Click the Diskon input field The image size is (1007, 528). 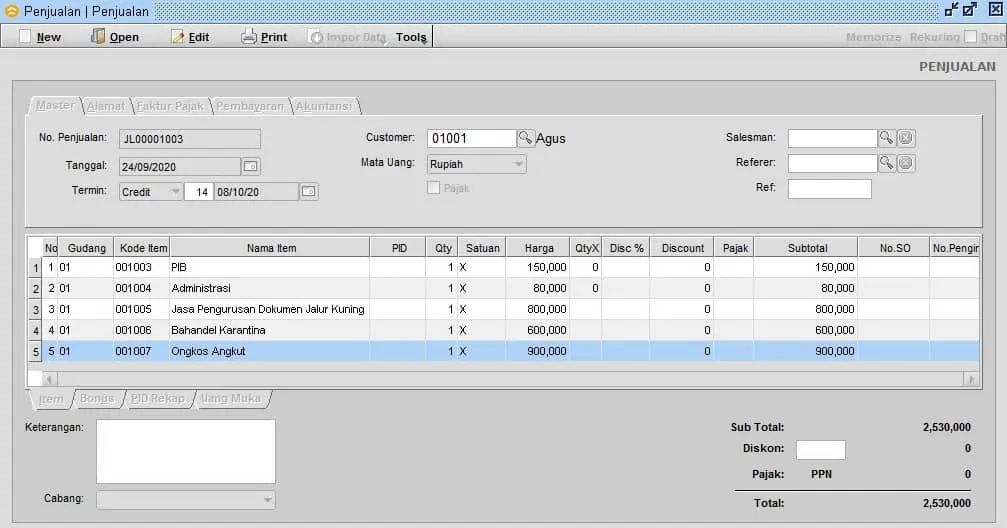click(821, 450)
